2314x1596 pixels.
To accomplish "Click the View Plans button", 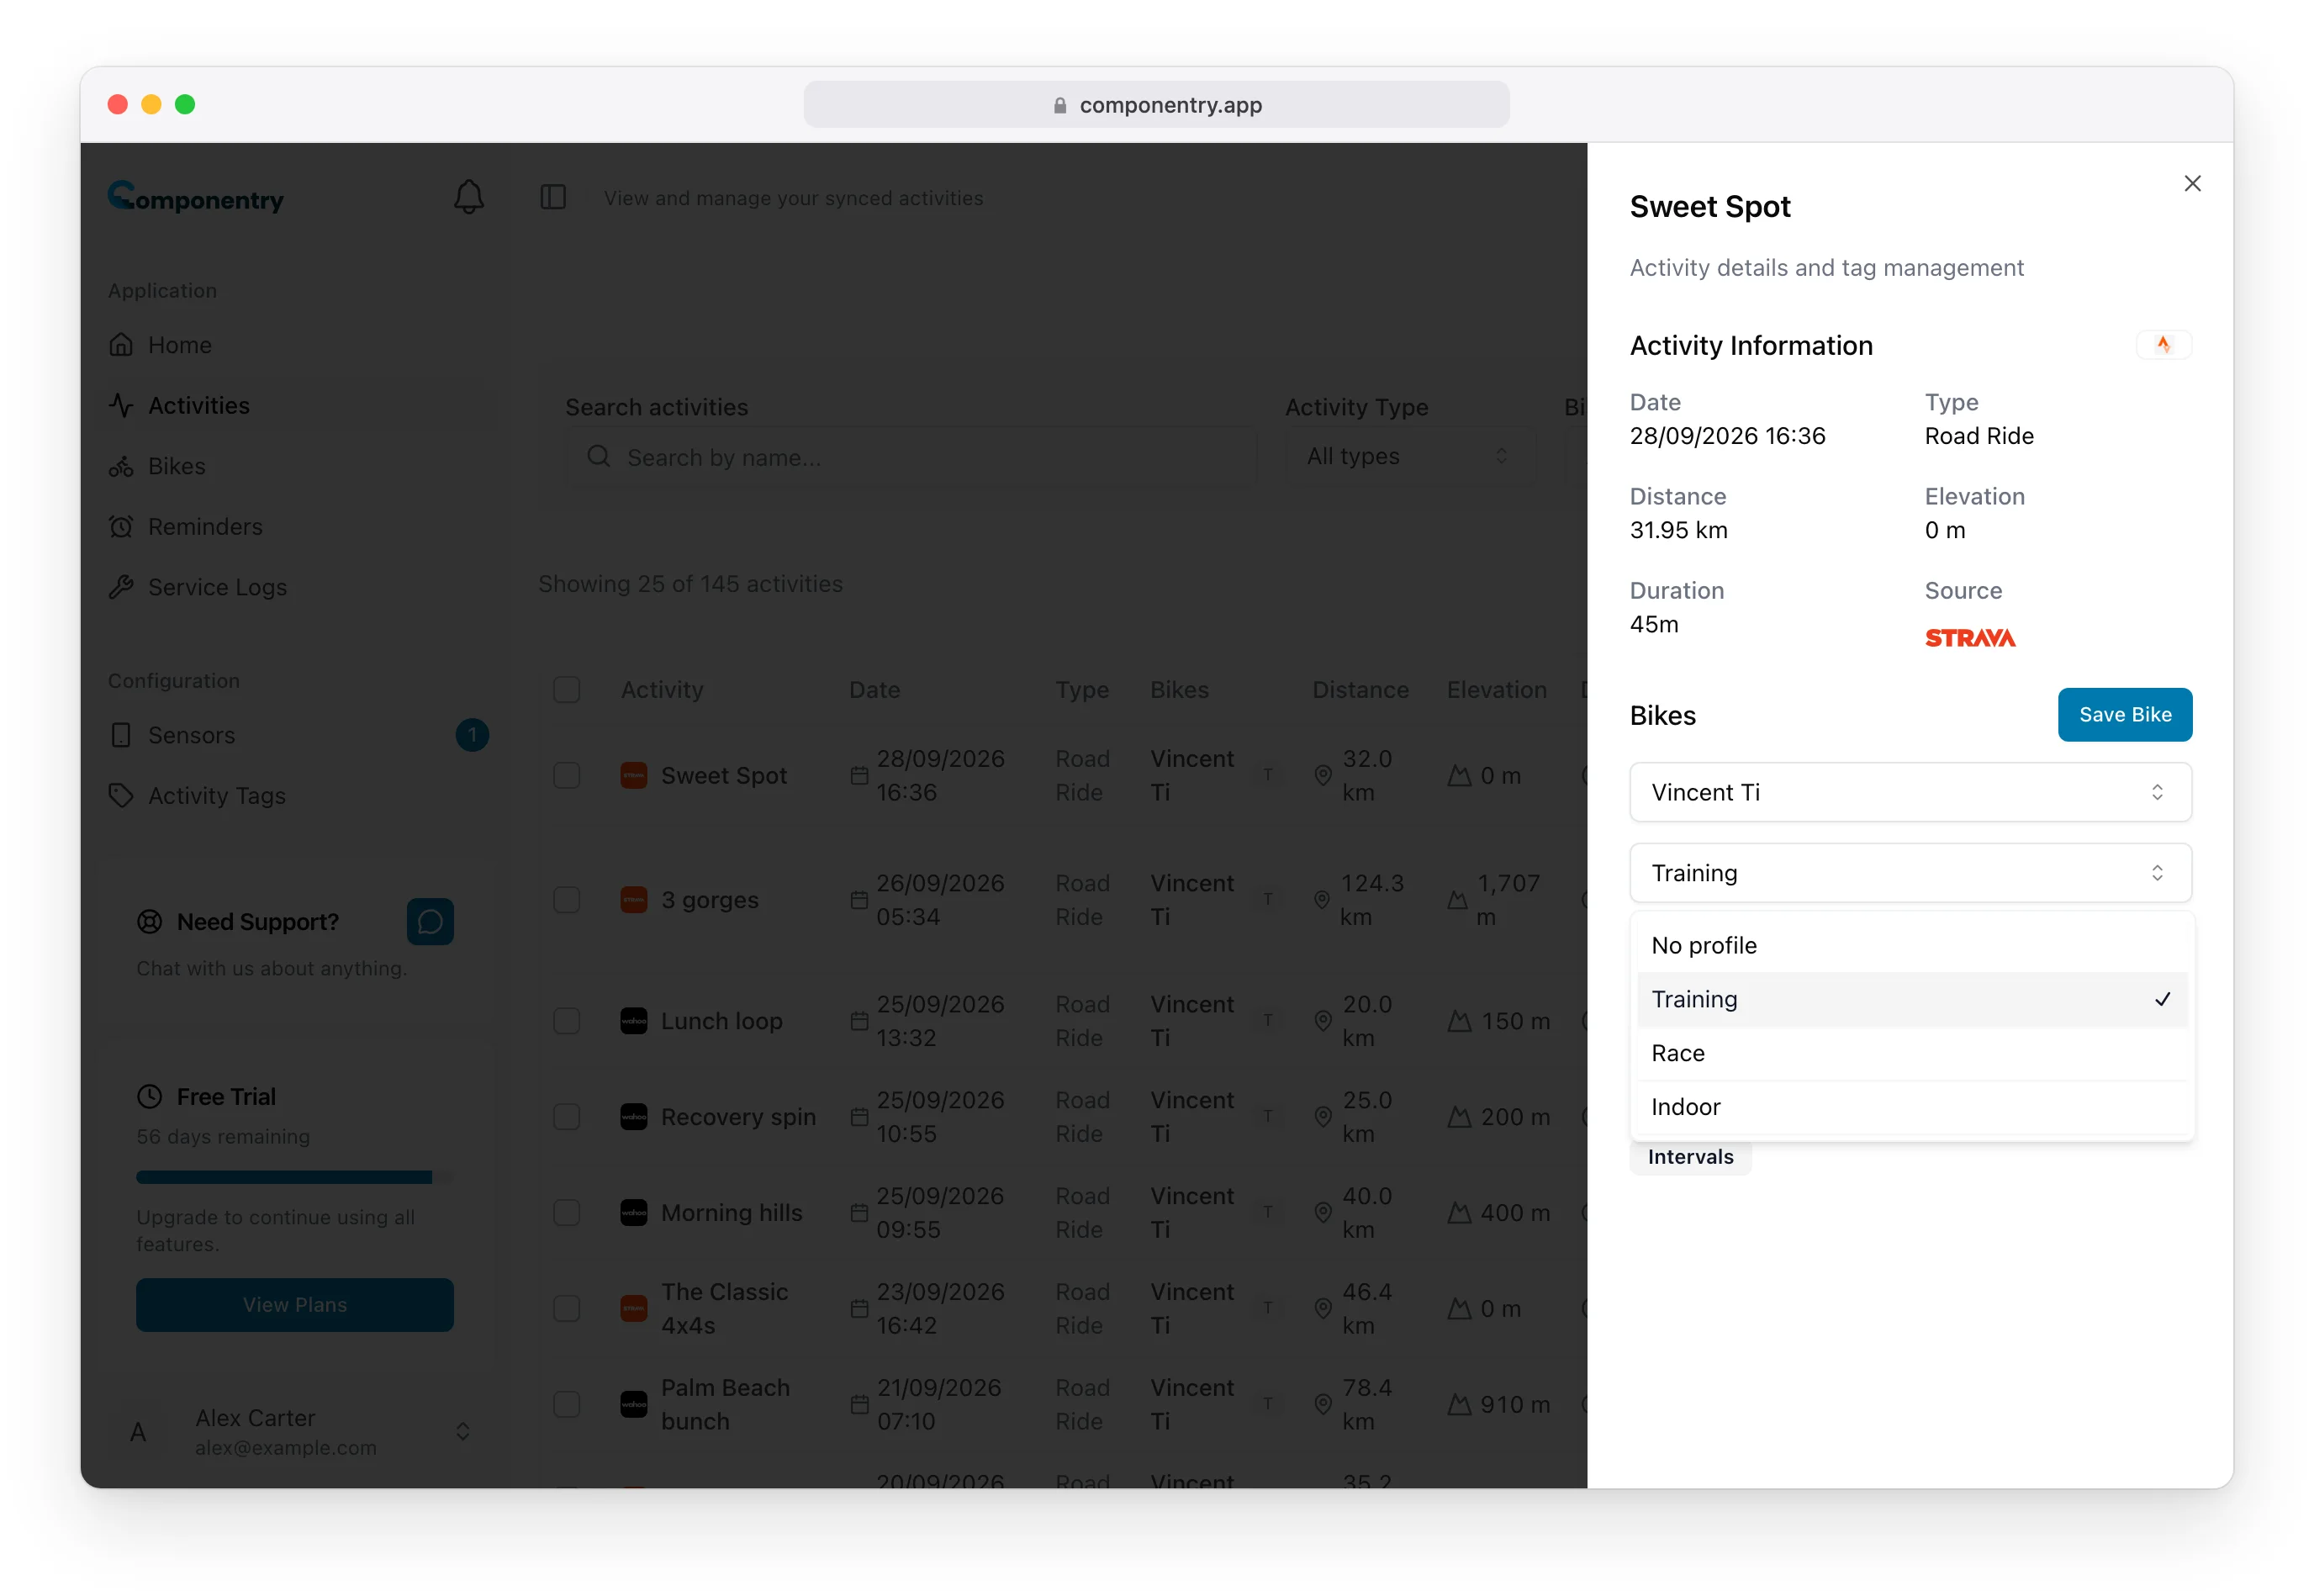I will tap(294, 1304).
